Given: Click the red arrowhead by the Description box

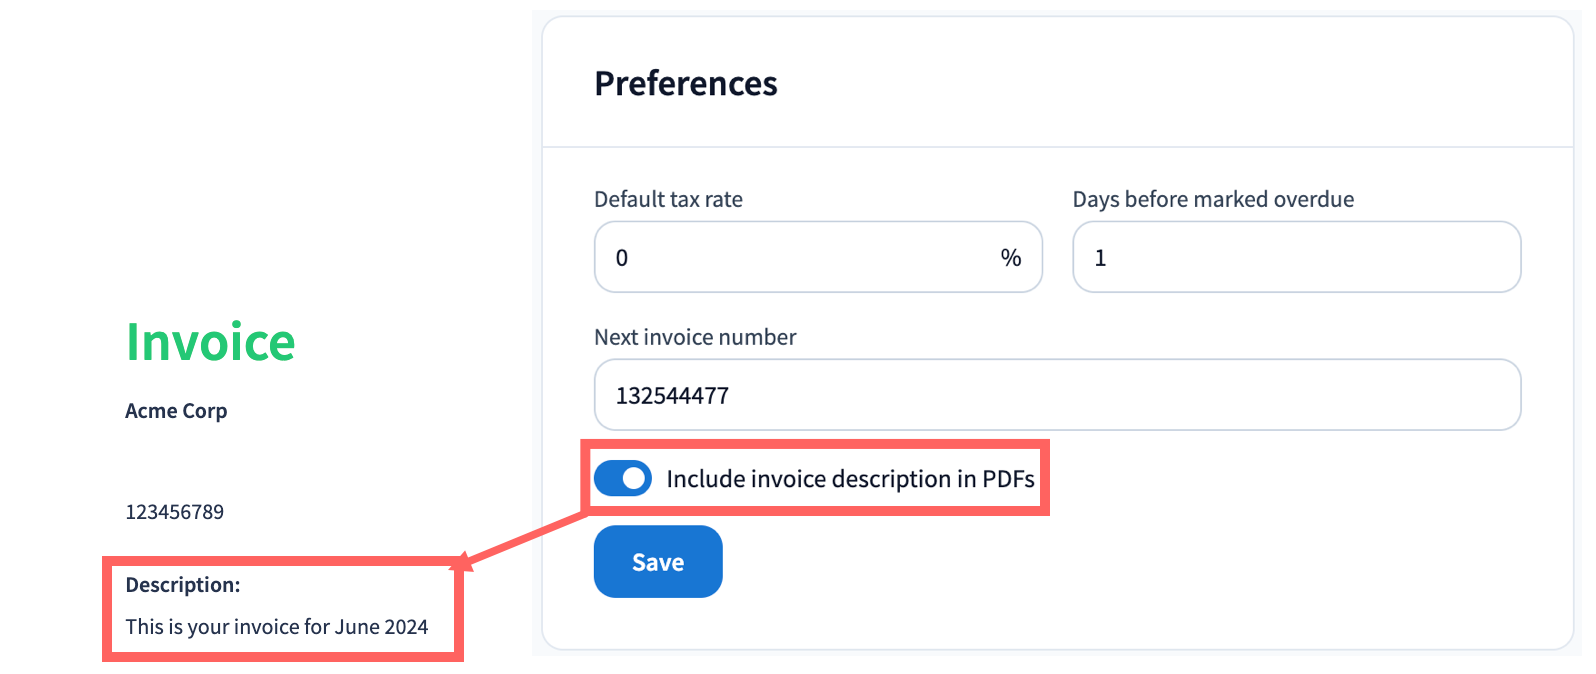Looking at the screenshot, I should (463, 562).
